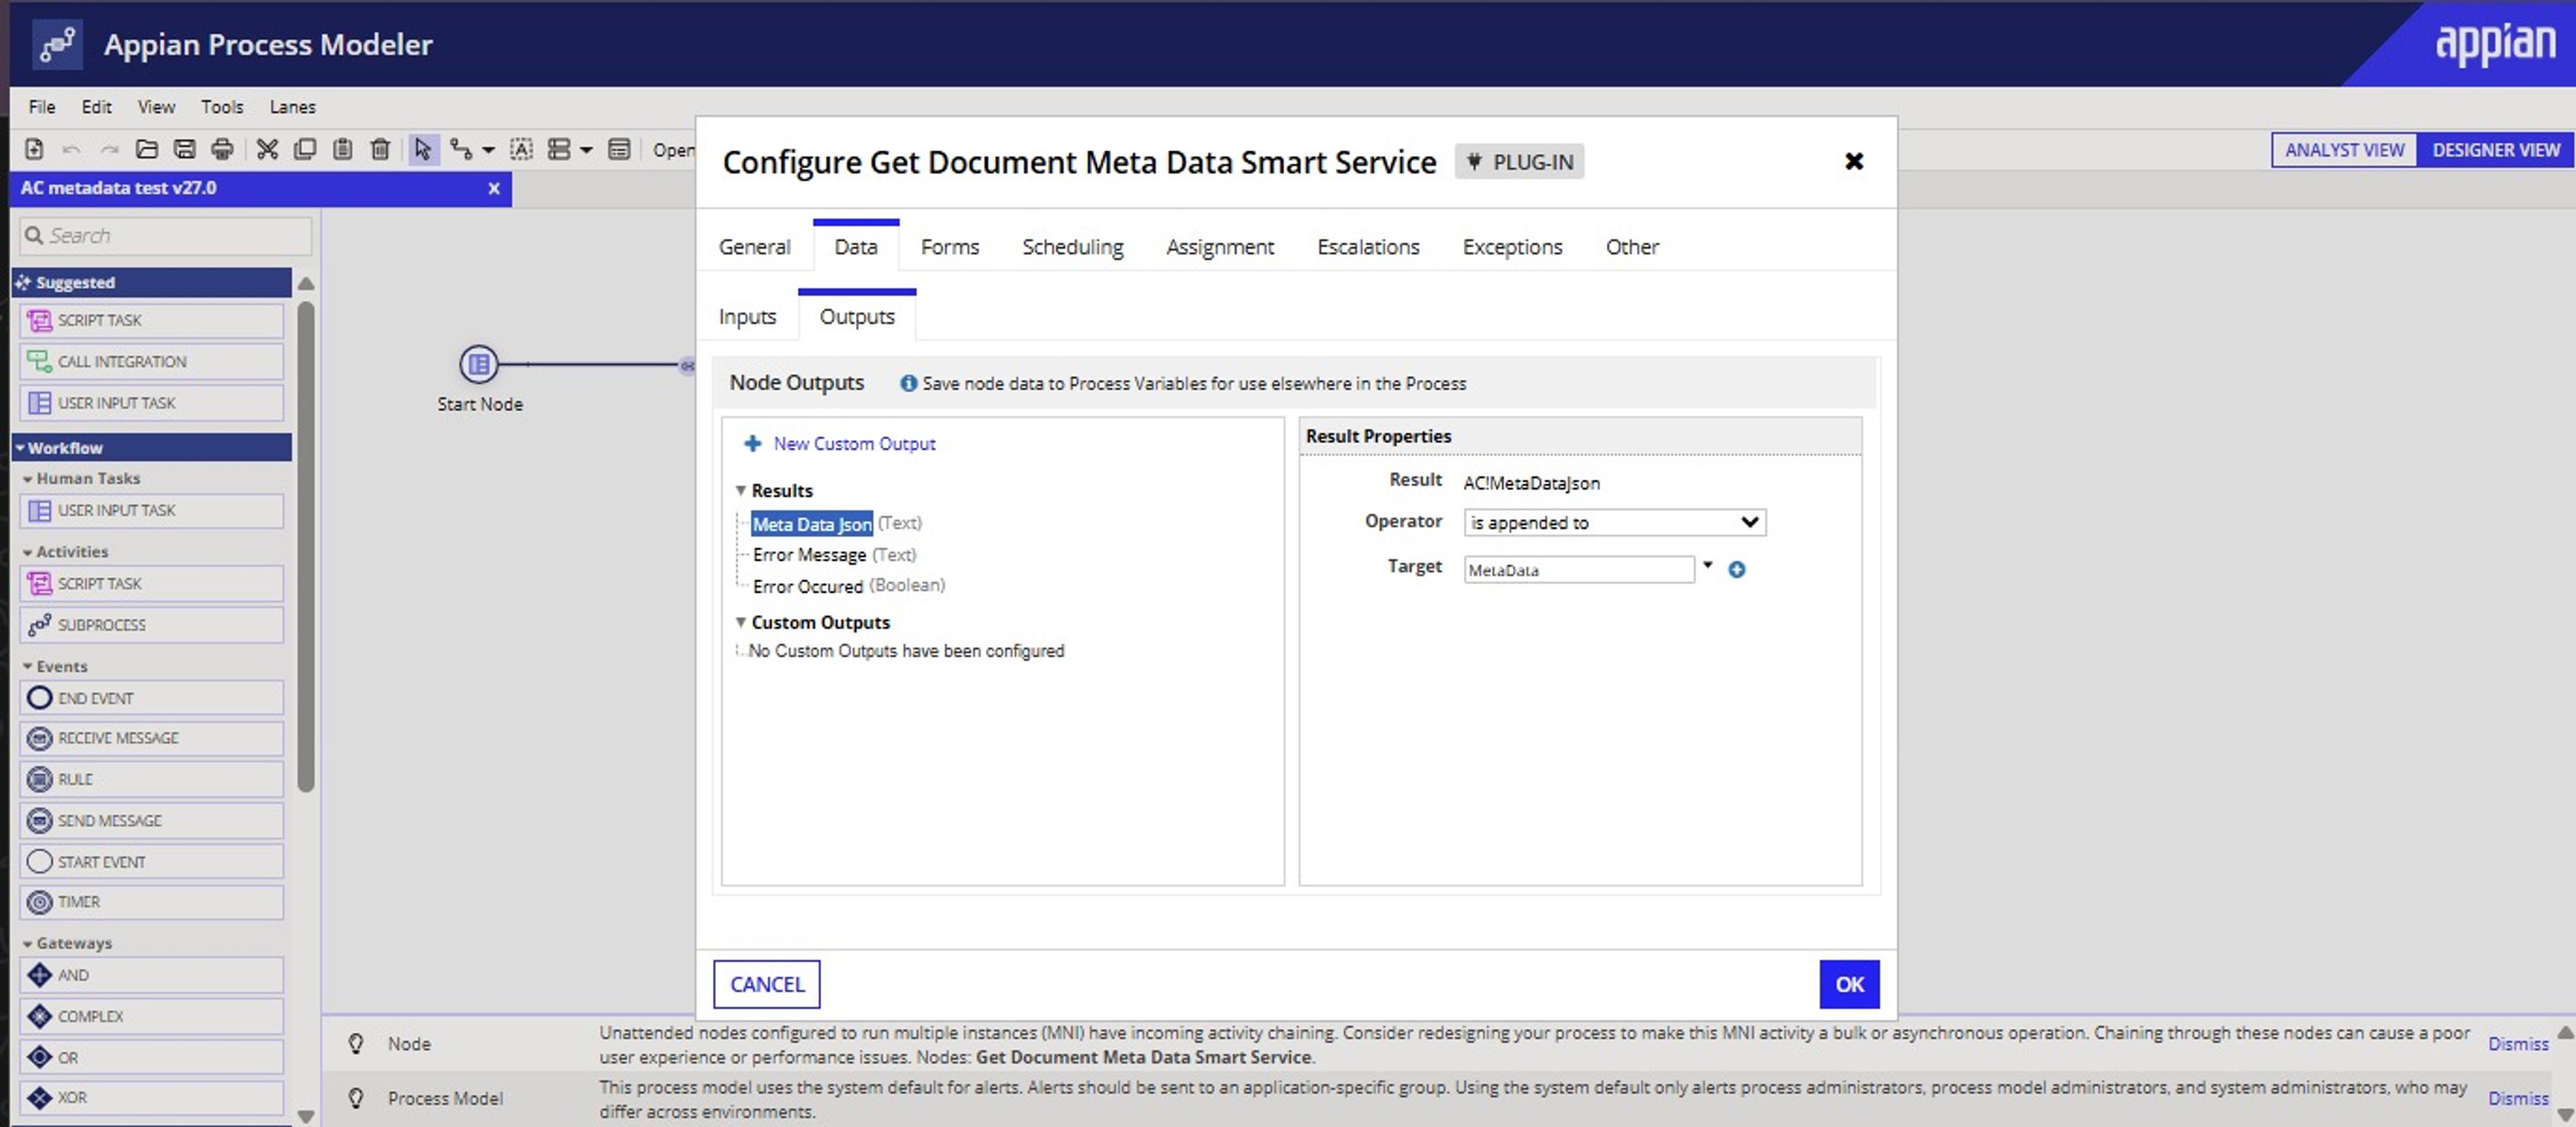
Task: Open the Inputs sub-tab
Action: pyautogui.click(x=747, y=316)
